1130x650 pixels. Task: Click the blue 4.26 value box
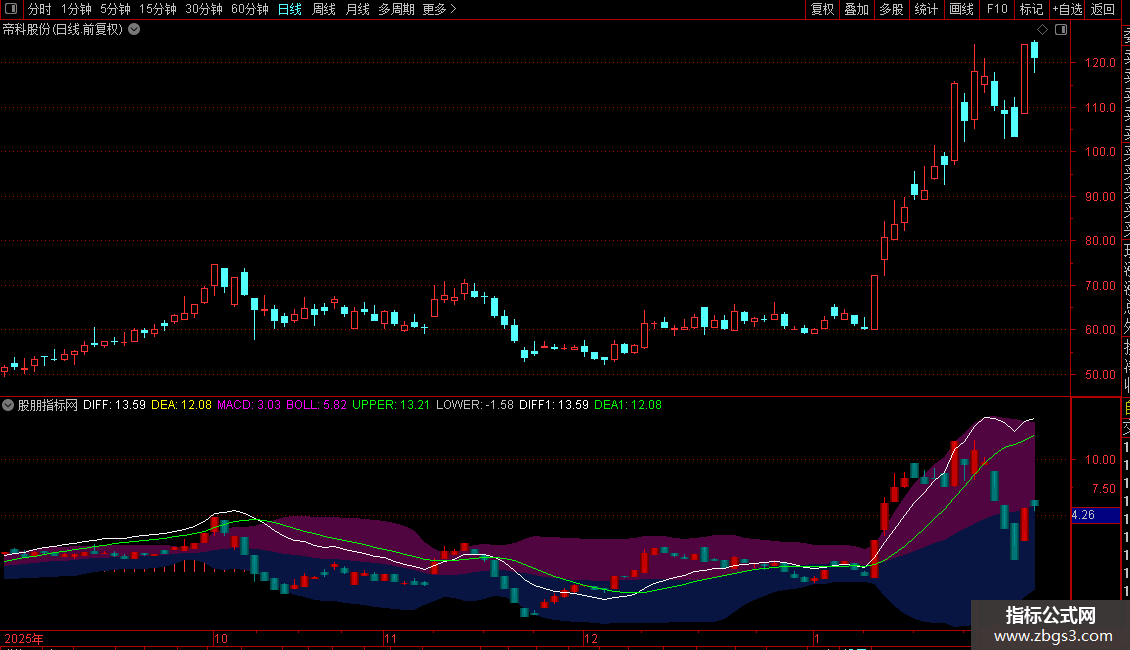pyautogui.click(x=1095, y=515)
